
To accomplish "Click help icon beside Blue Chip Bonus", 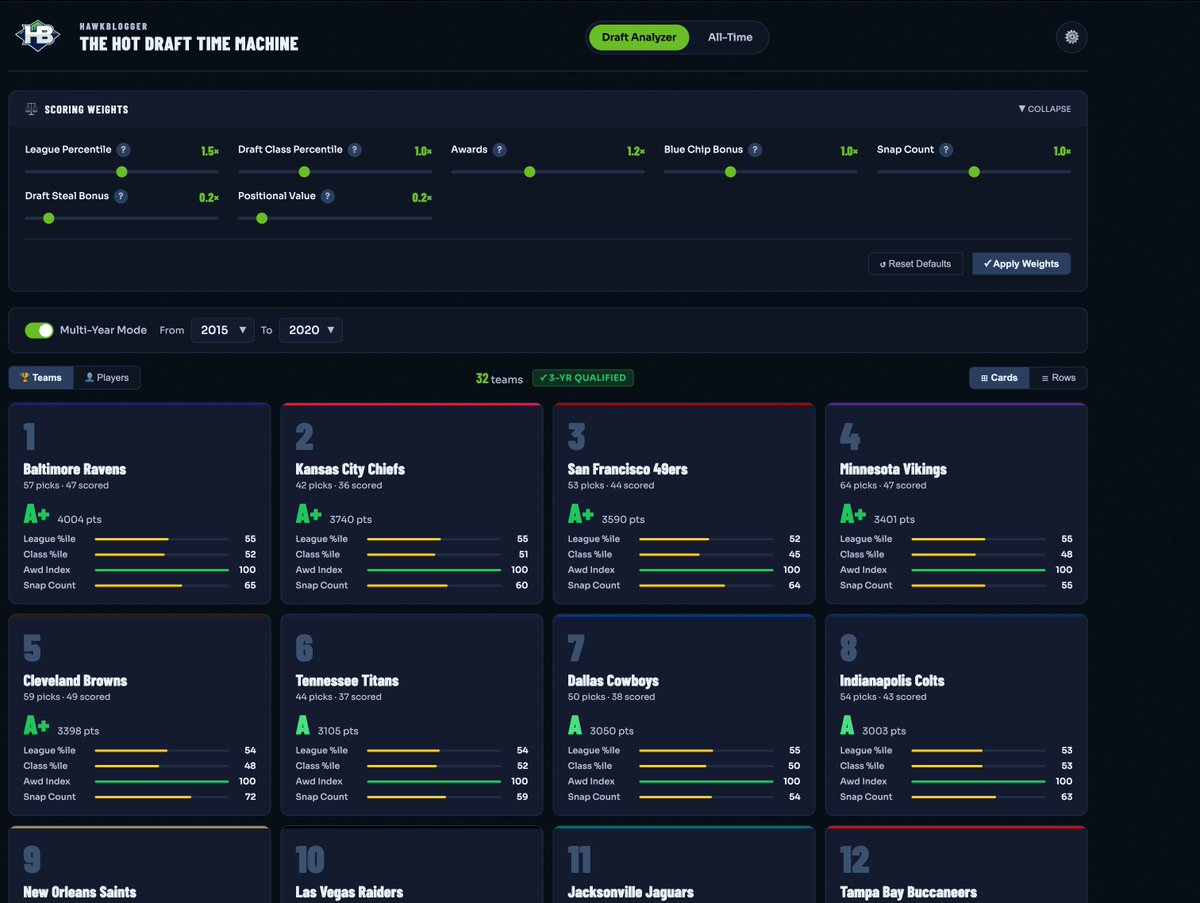I will pos(755,150).
